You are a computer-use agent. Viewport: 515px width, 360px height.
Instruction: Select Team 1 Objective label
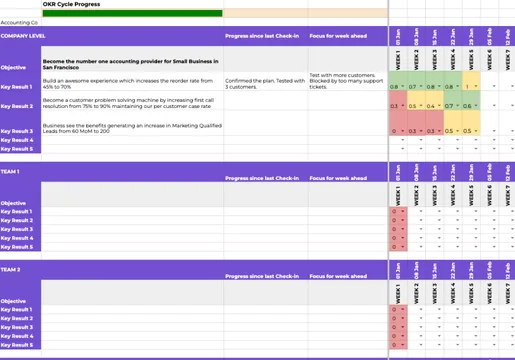pyautogui.click(x=13, y=203)
